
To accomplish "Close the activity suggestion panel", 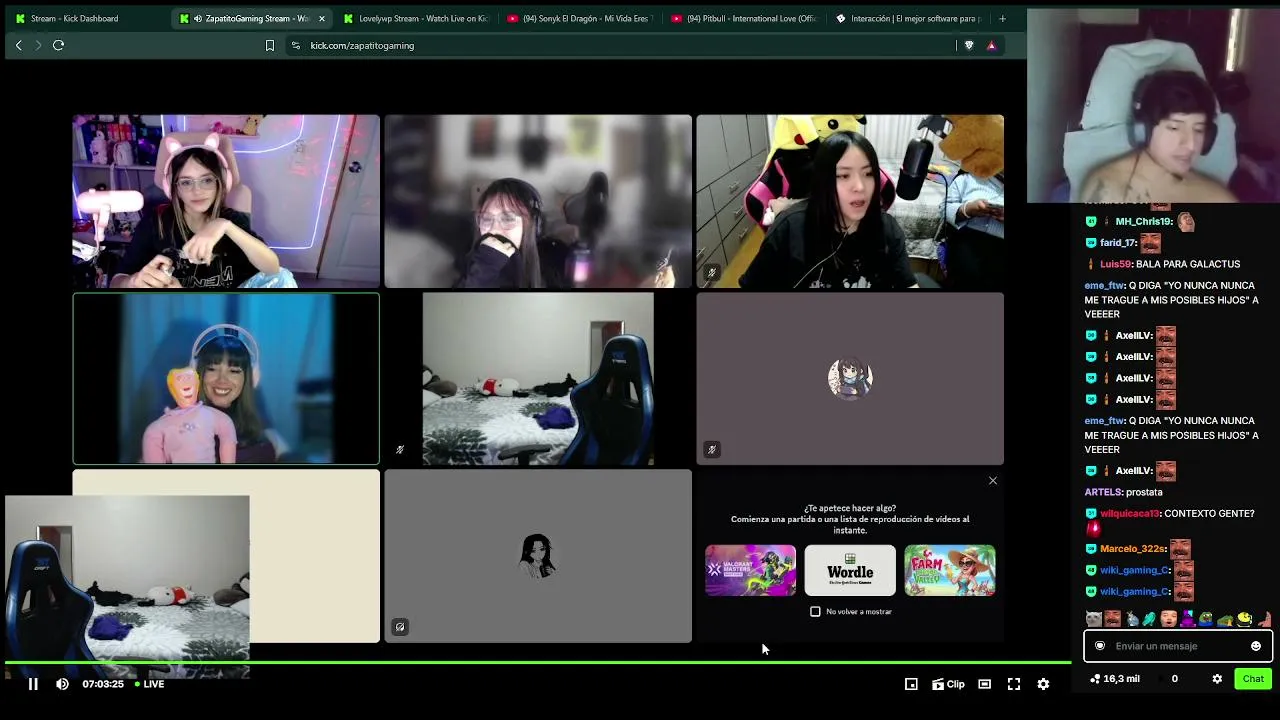I will click(993, 481).
